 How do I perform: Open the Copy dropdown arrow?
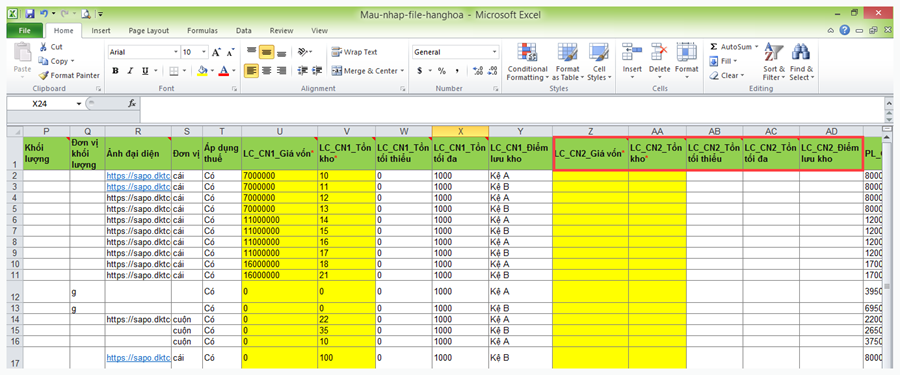click(x=73, y=61)
